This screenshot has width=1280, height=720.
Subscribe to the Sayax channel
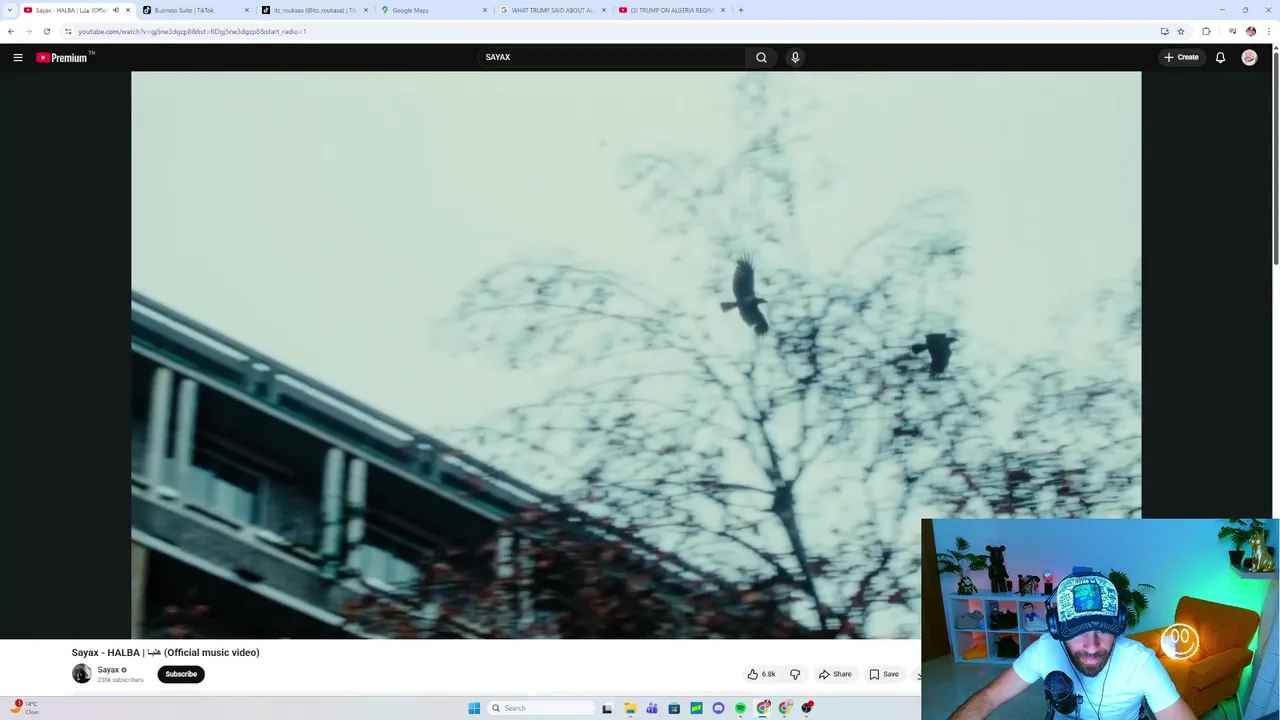tap(181, 674)
